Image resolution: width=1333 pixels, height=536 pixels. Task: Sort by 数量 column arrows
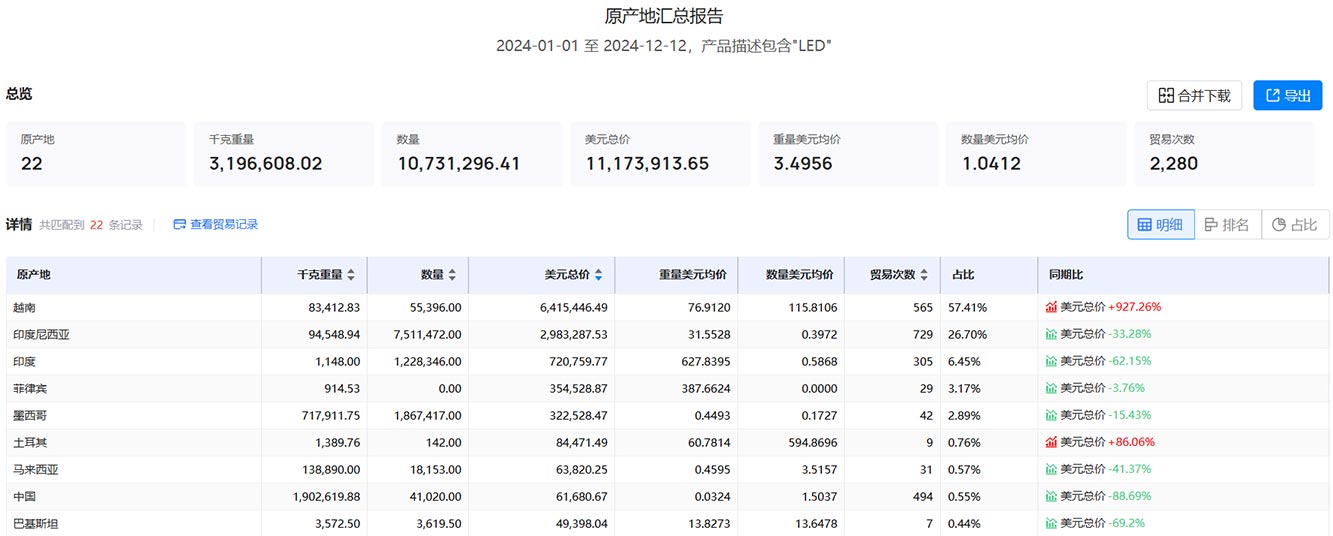click(x=452, y=275)
